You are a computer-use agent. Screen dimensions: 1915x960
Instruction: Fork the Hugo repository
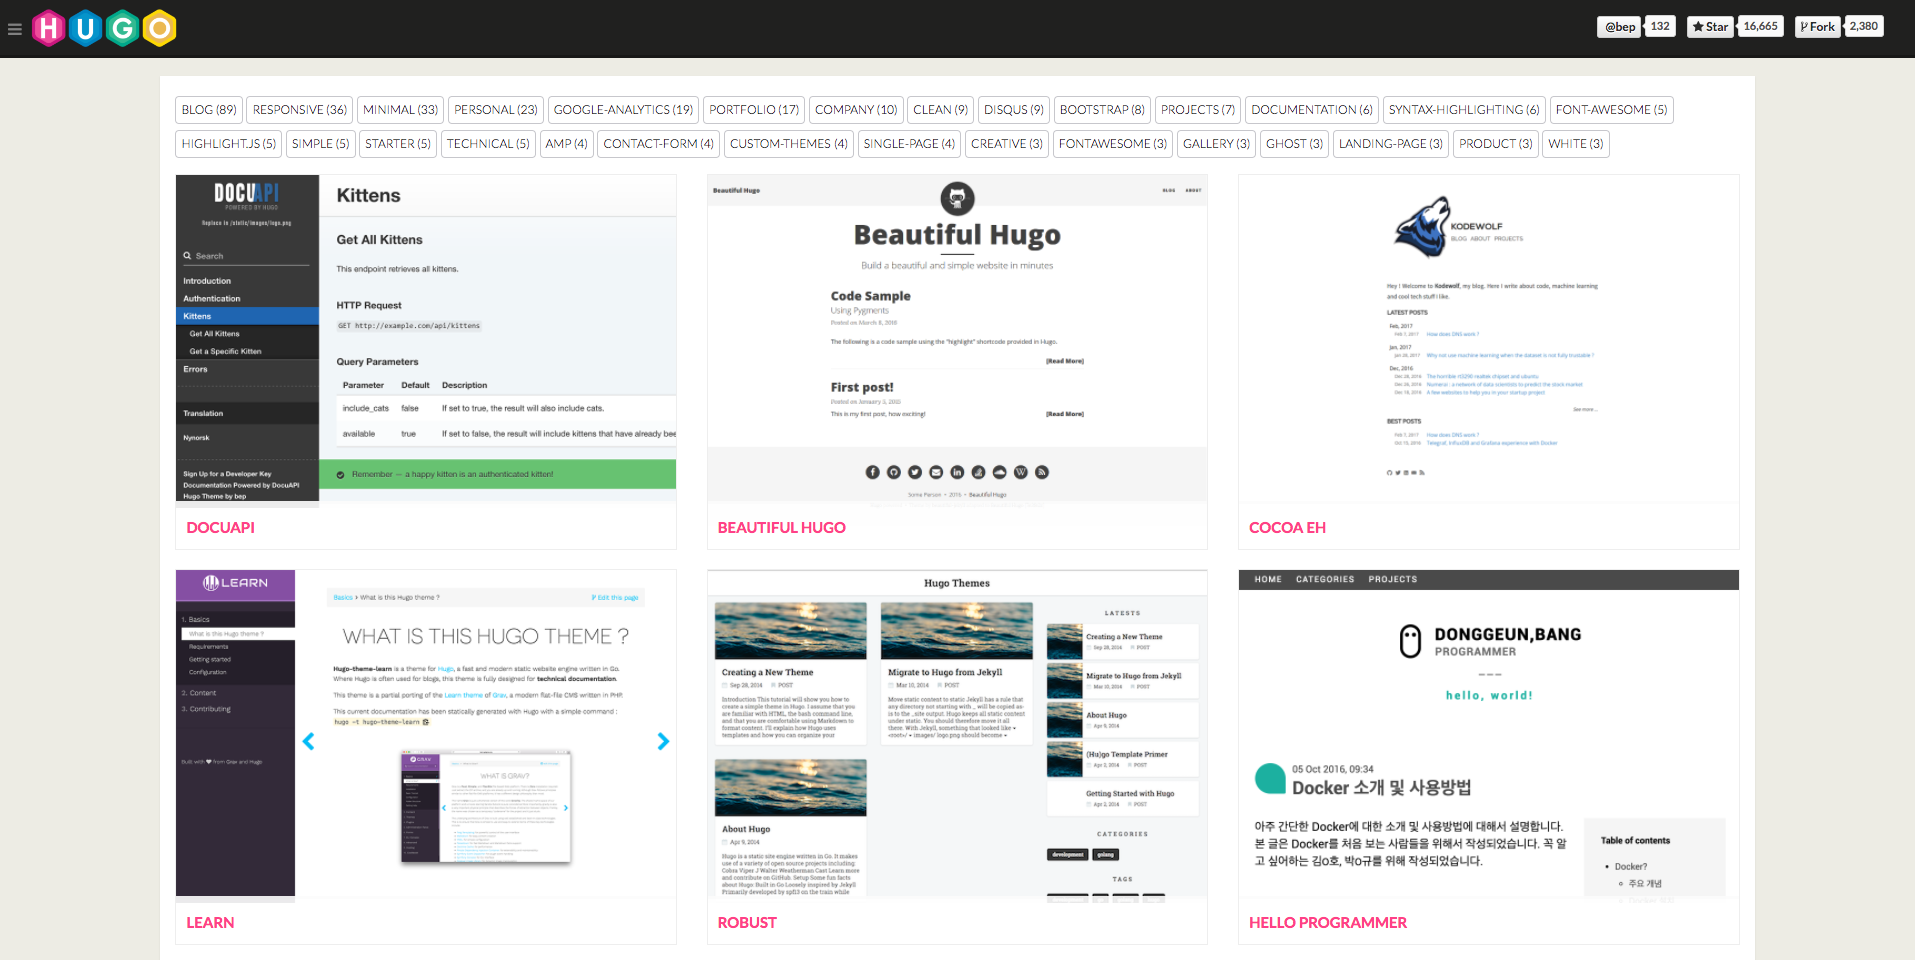[x=1818, y=27]
